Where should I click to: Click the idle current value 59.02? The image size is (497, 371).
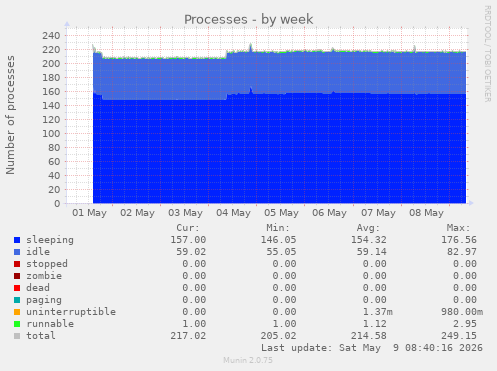click(x=191, y=252)
